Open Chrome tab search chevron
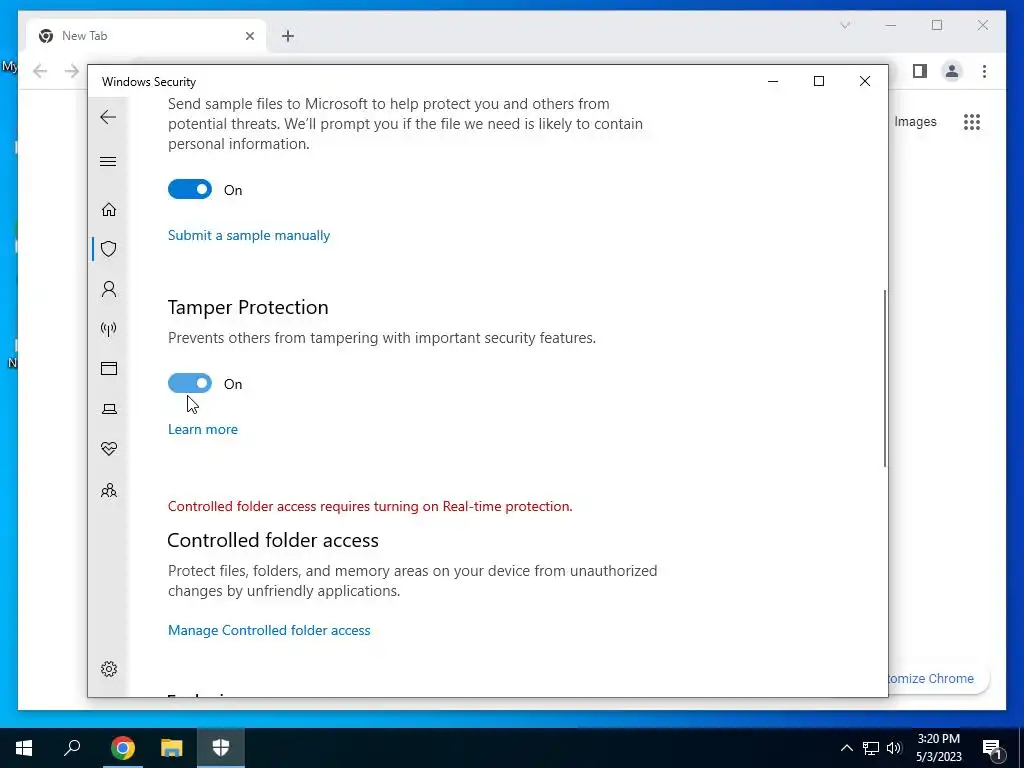Viewport: 1024px width, 768px height. coord(845,25)
